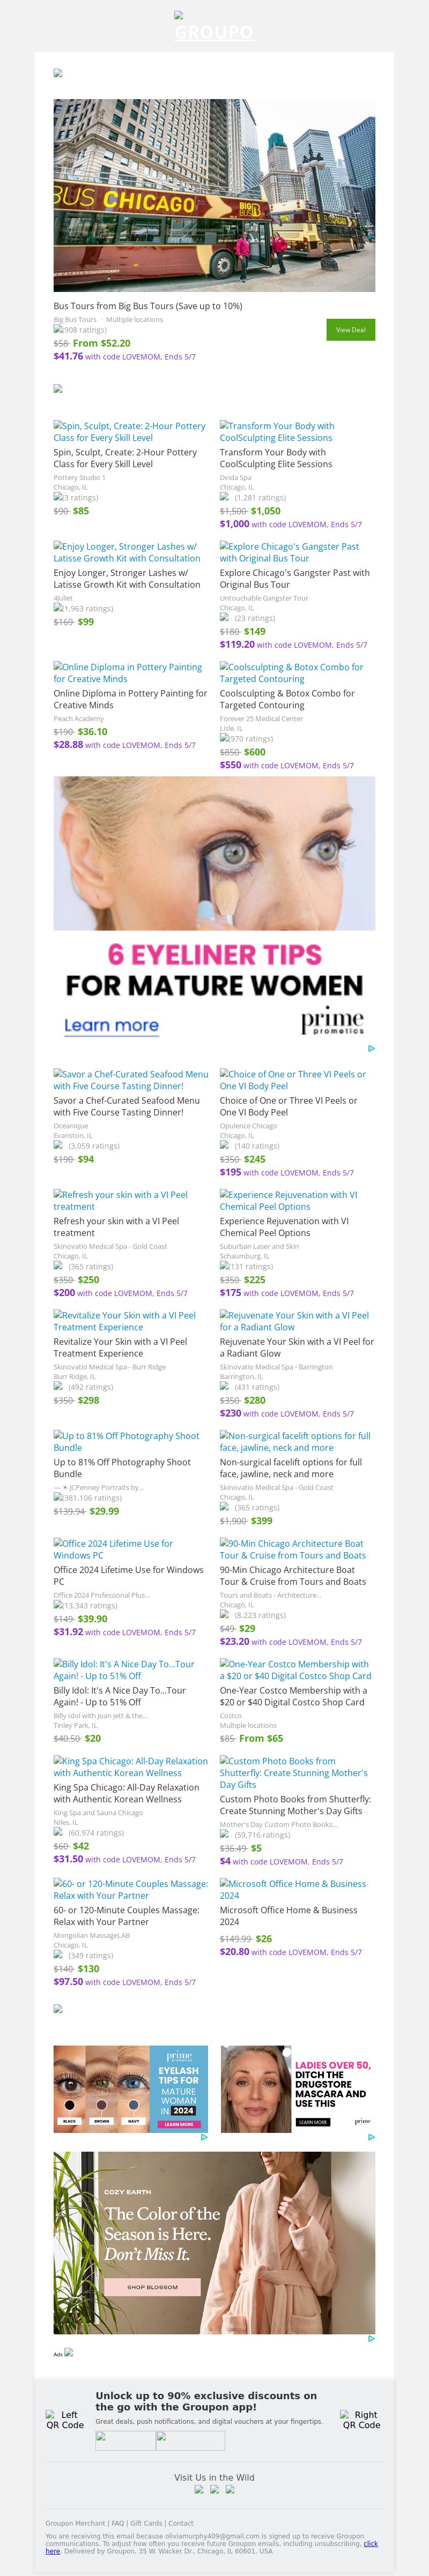429x2576 pixels.
Task: Open the Big Bus Chicago tour image
Action: point(214,195)
